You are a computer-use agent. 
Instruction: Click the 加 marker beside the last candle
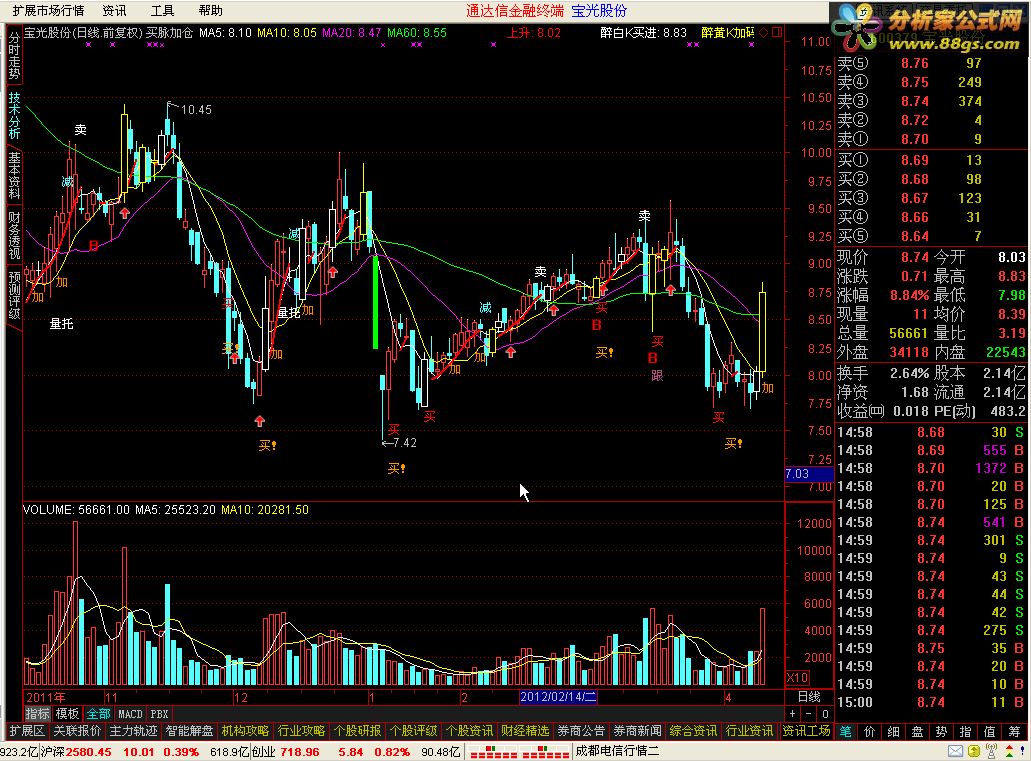(767, 388)
